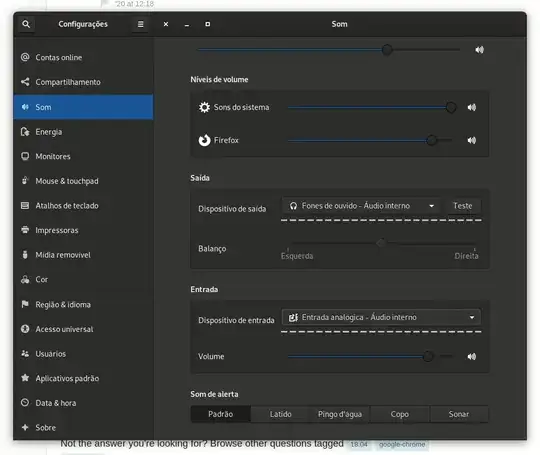Select the Contas online settings panel
540x455 pixels.
pos(83,58)
